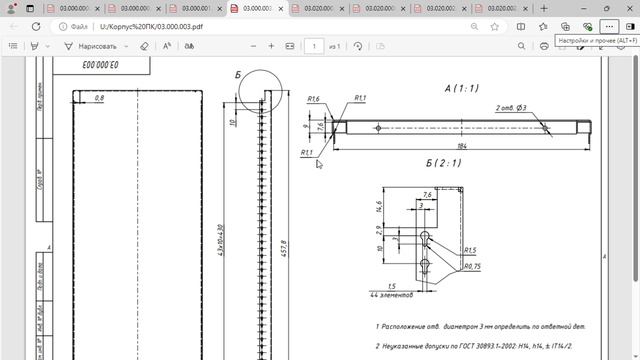This screenshot has height=360, width=640.
Task: Reload the PDF page
Action: coord(36,27)
